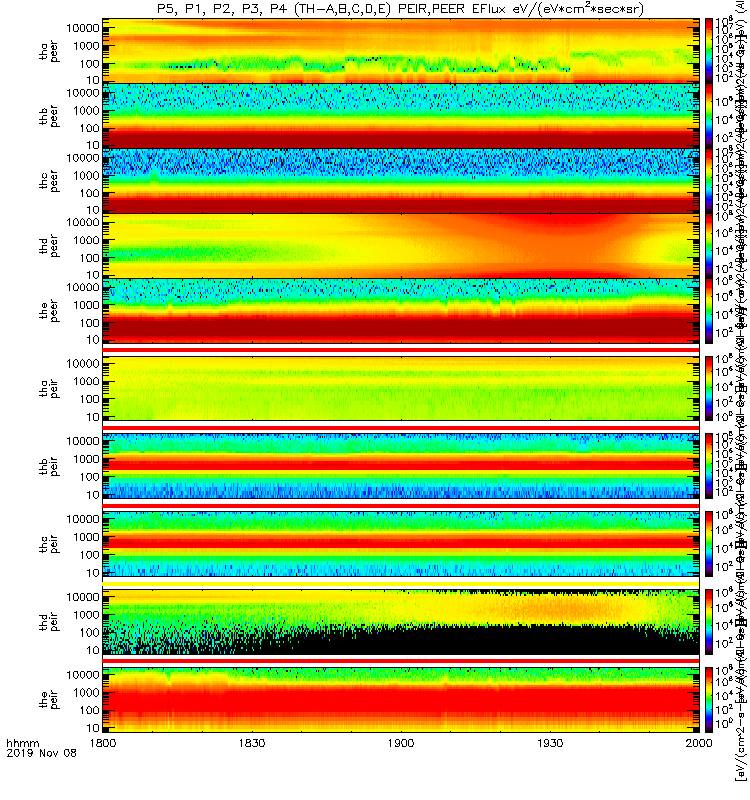This screenshot has width=750, height=800.
Task: Click the color bar beside thb peir panel
Action: 709,466
